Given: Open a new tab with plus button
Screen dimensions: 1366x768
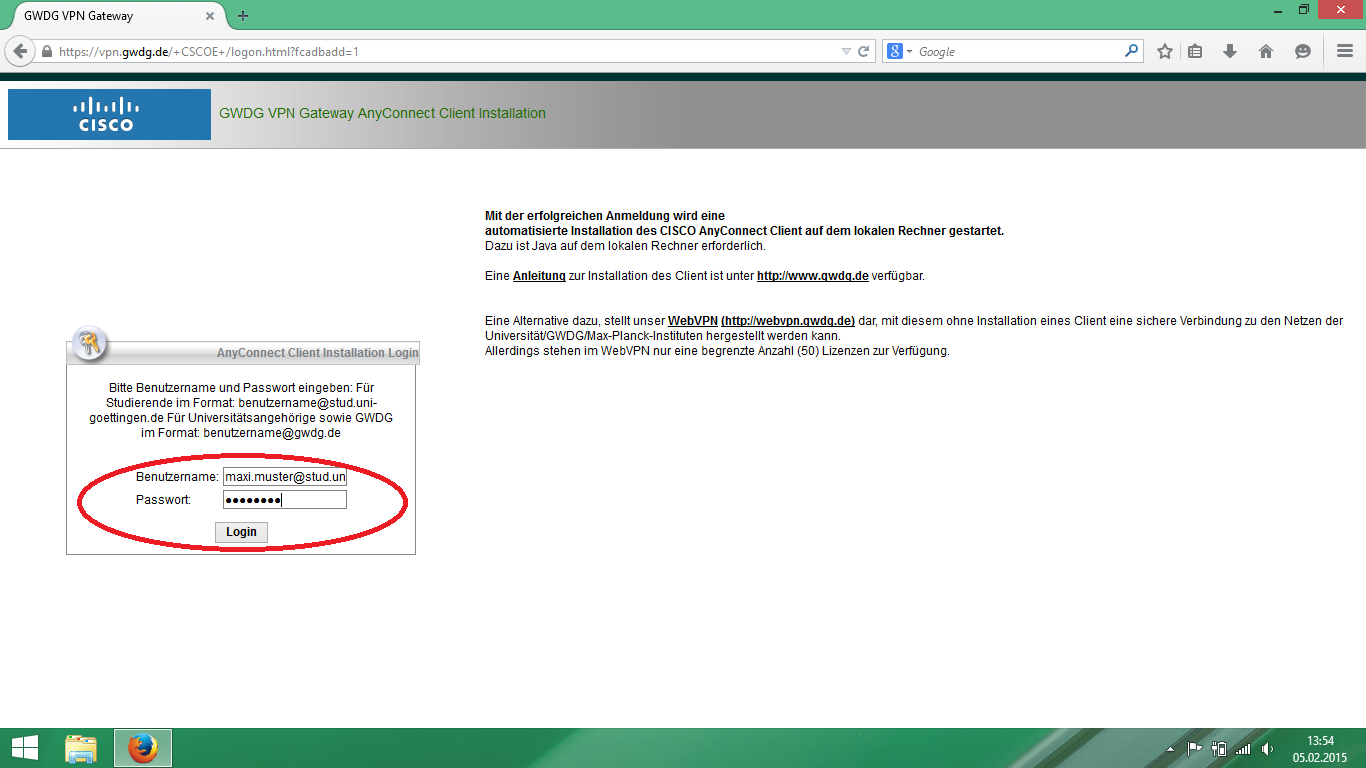Looking at the screenshot, I should point(243,16).
